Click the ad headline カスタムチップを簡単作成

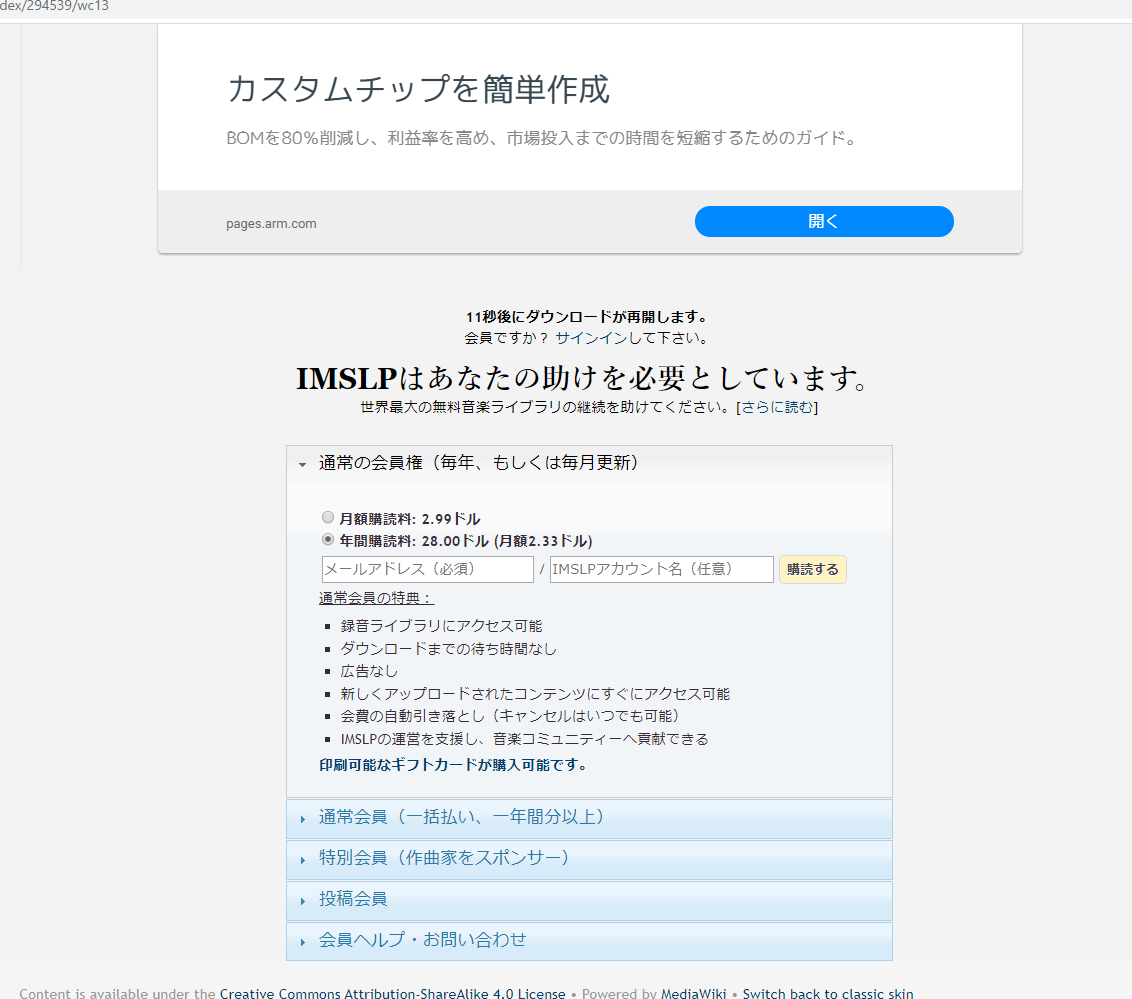pos(418,89)
